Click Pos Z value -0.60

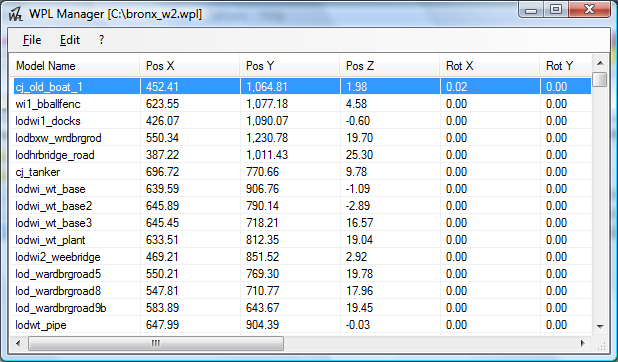[358, 121]
